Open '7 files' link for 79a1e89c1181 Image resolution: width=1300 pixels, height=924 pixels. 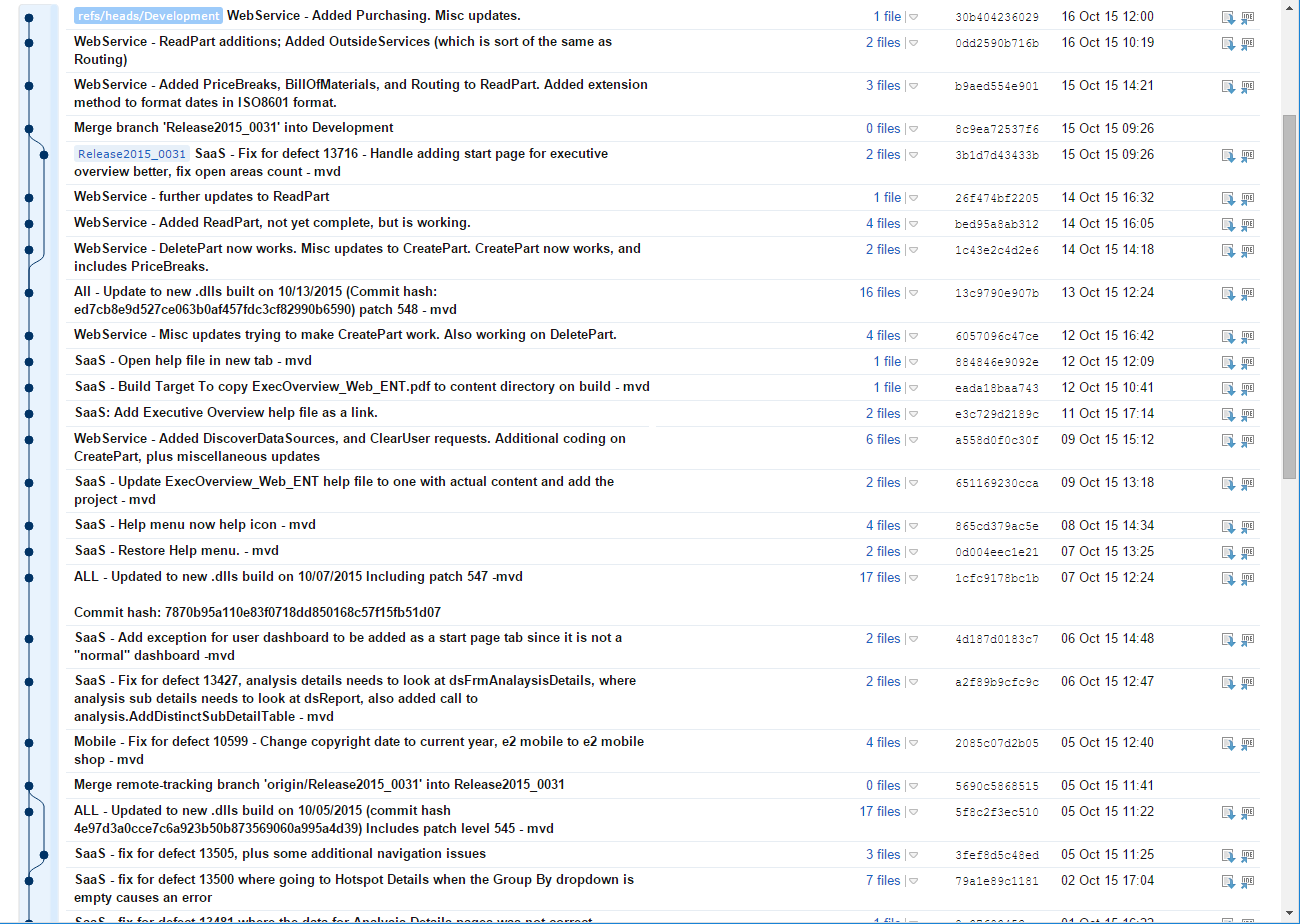pos(883,881)
